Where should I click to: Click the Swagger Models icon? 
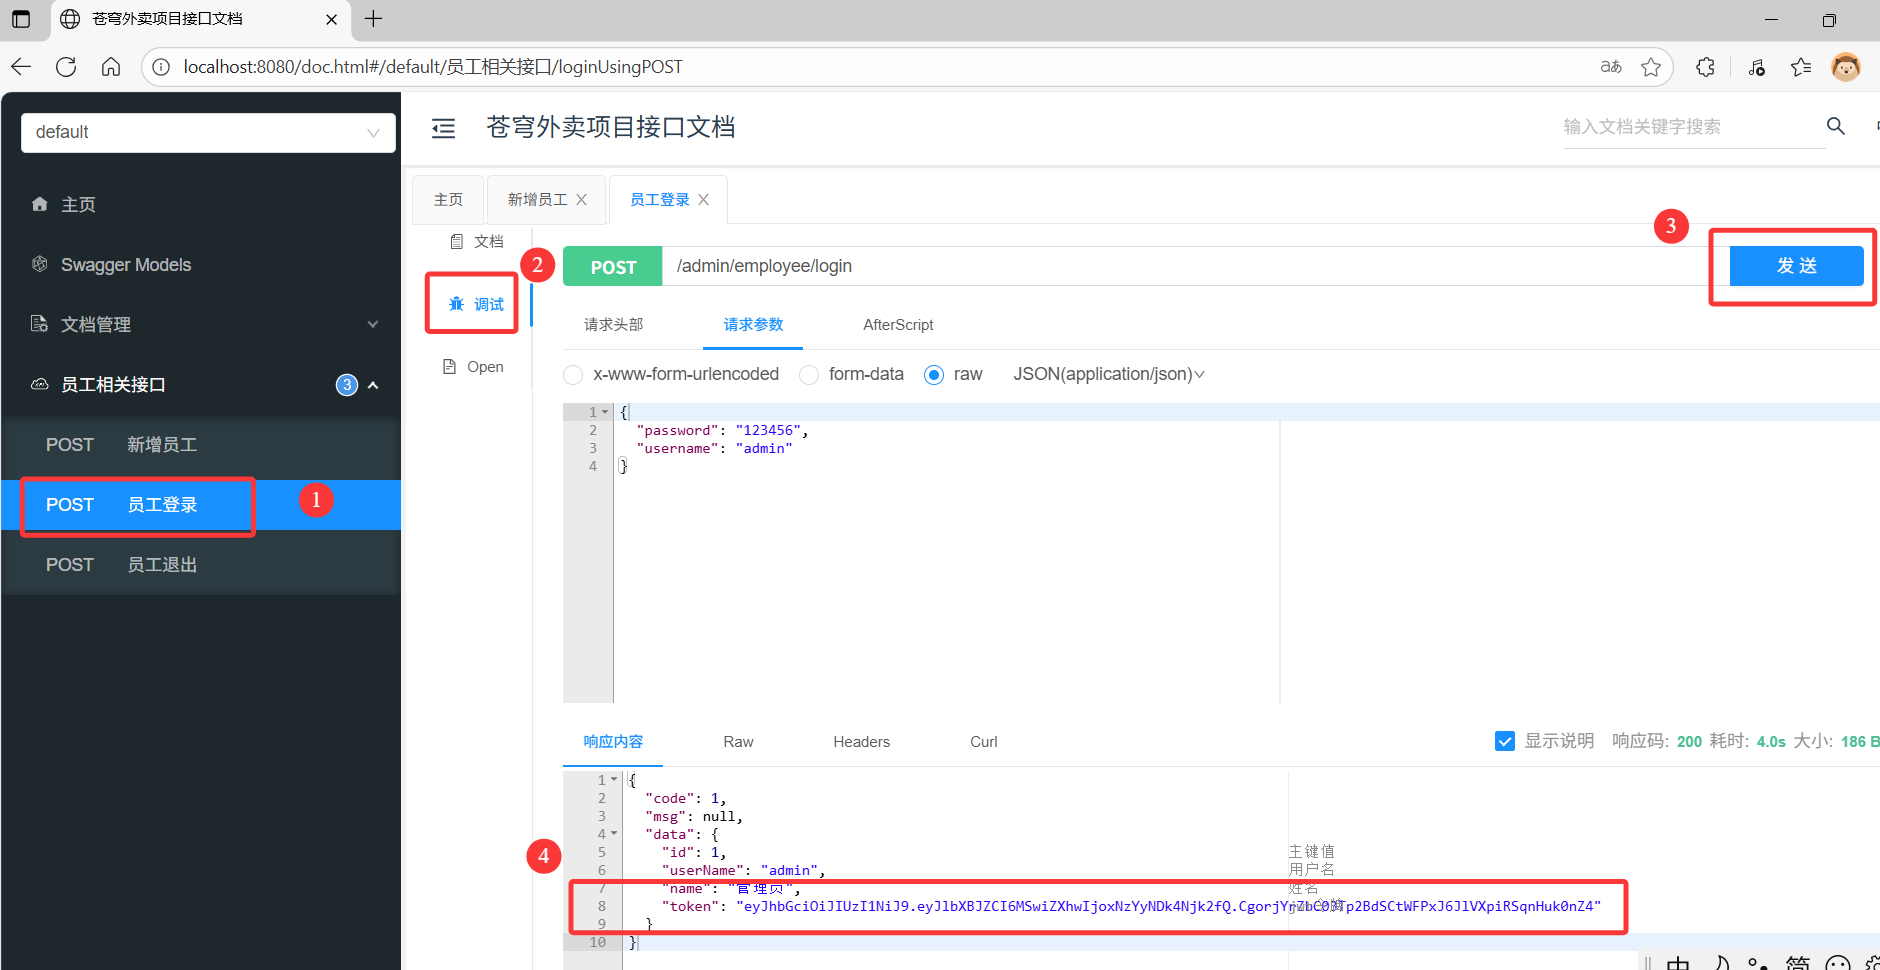point(40,264)
